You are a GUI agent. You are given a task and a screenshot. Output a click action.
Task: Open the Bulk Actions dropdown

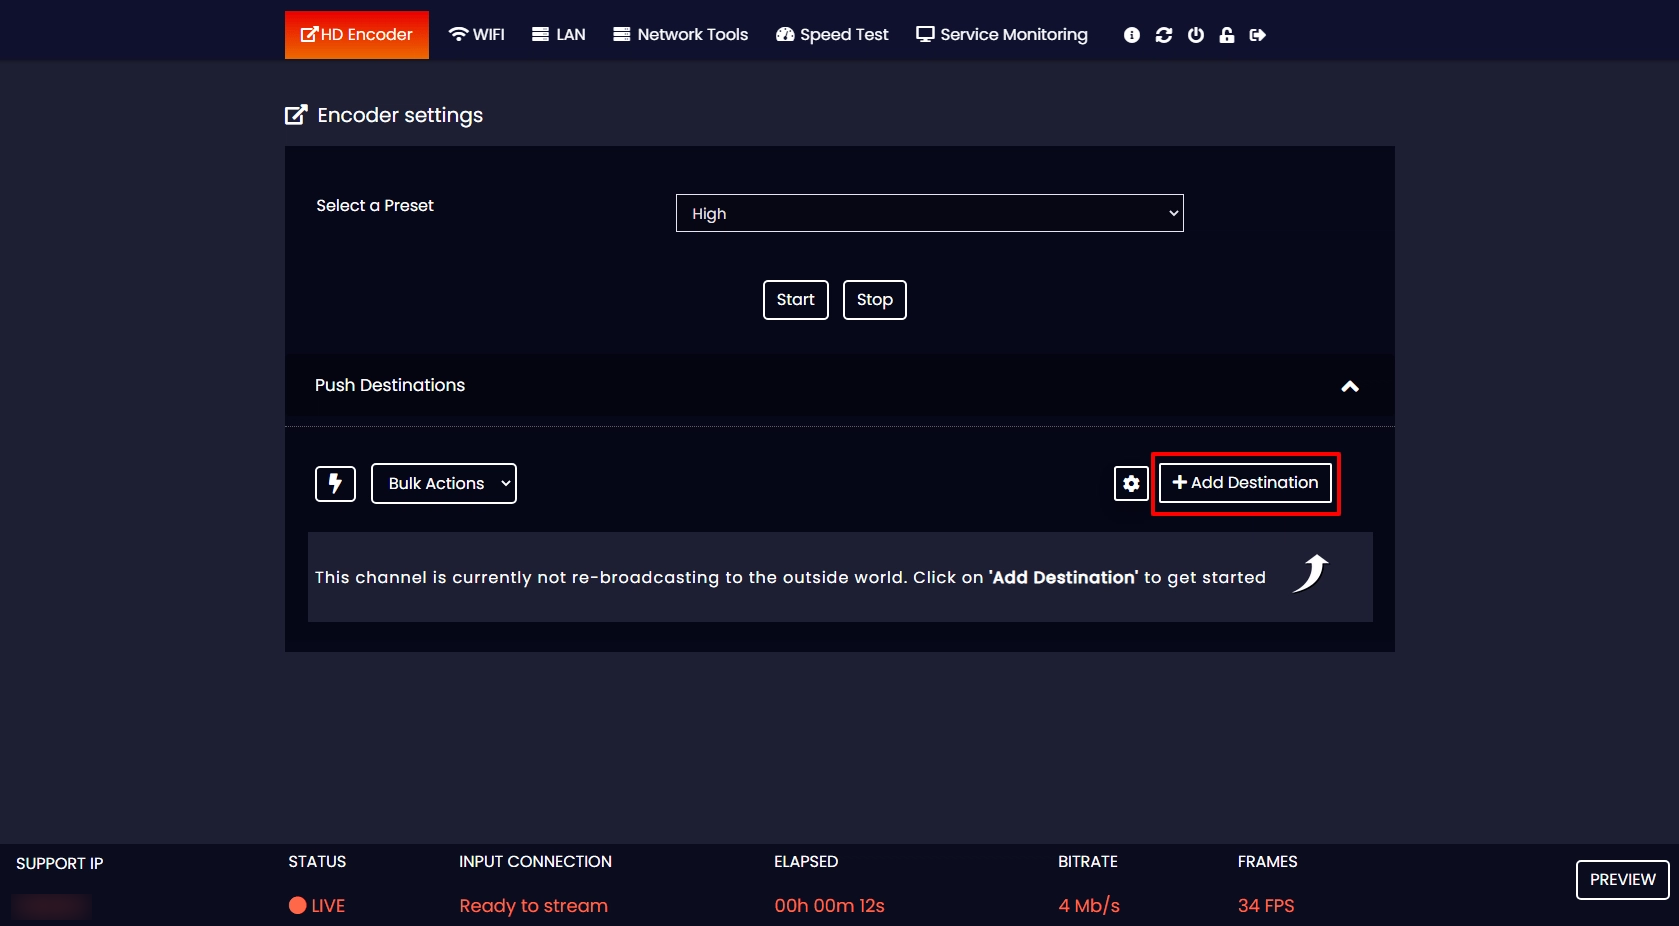(x=443, y=483)
